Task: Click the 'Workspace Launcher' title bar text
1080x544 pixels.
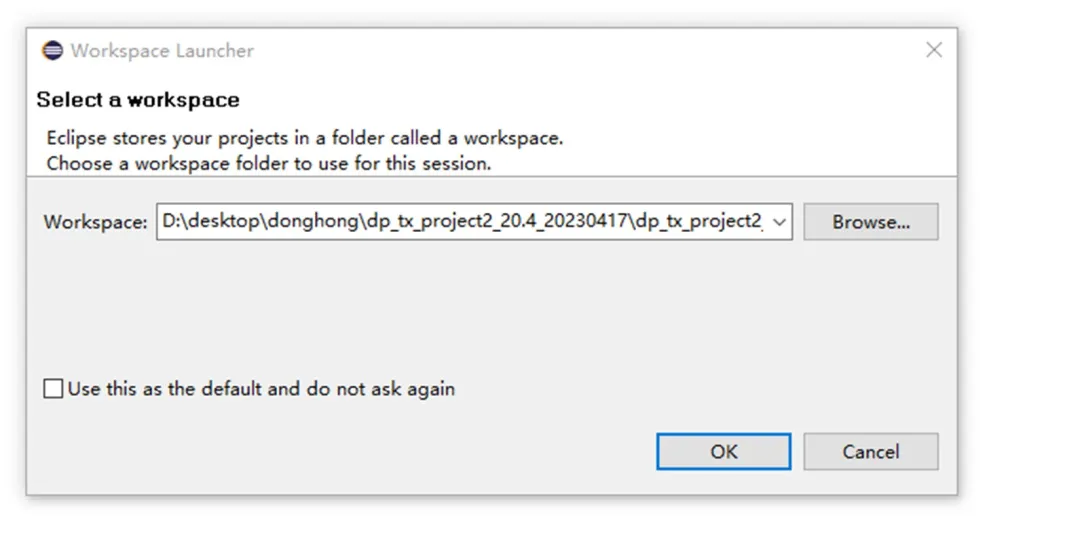Action: click(x=162, y=51)
